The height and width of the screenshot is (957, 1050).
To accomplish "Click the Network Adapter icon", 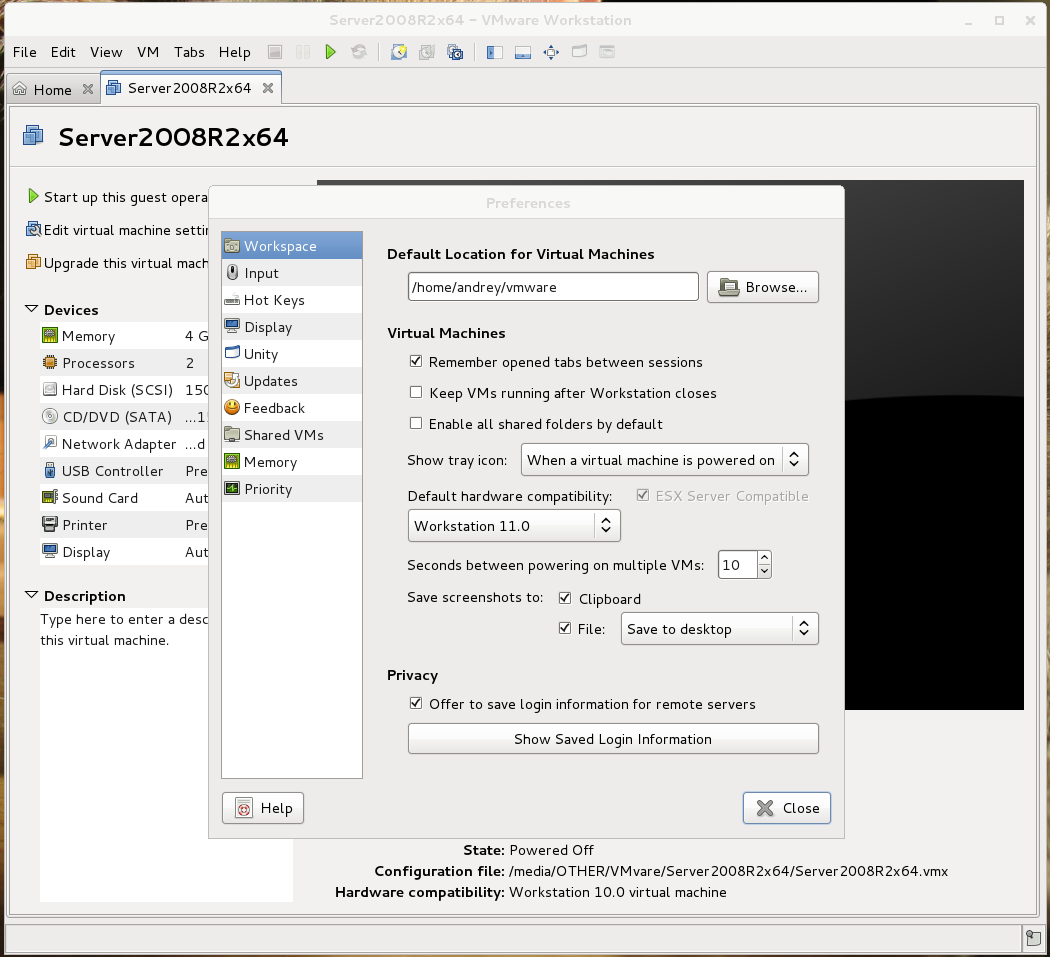I will point(50,443).
